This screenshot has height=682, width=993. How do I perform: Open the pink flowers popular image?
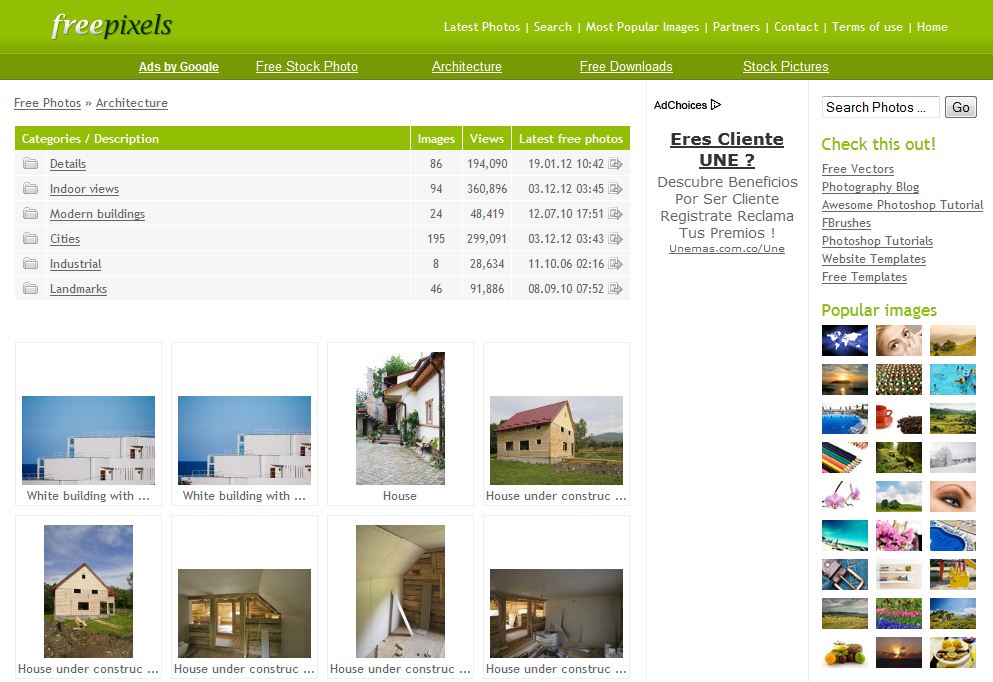click(899, 536)
